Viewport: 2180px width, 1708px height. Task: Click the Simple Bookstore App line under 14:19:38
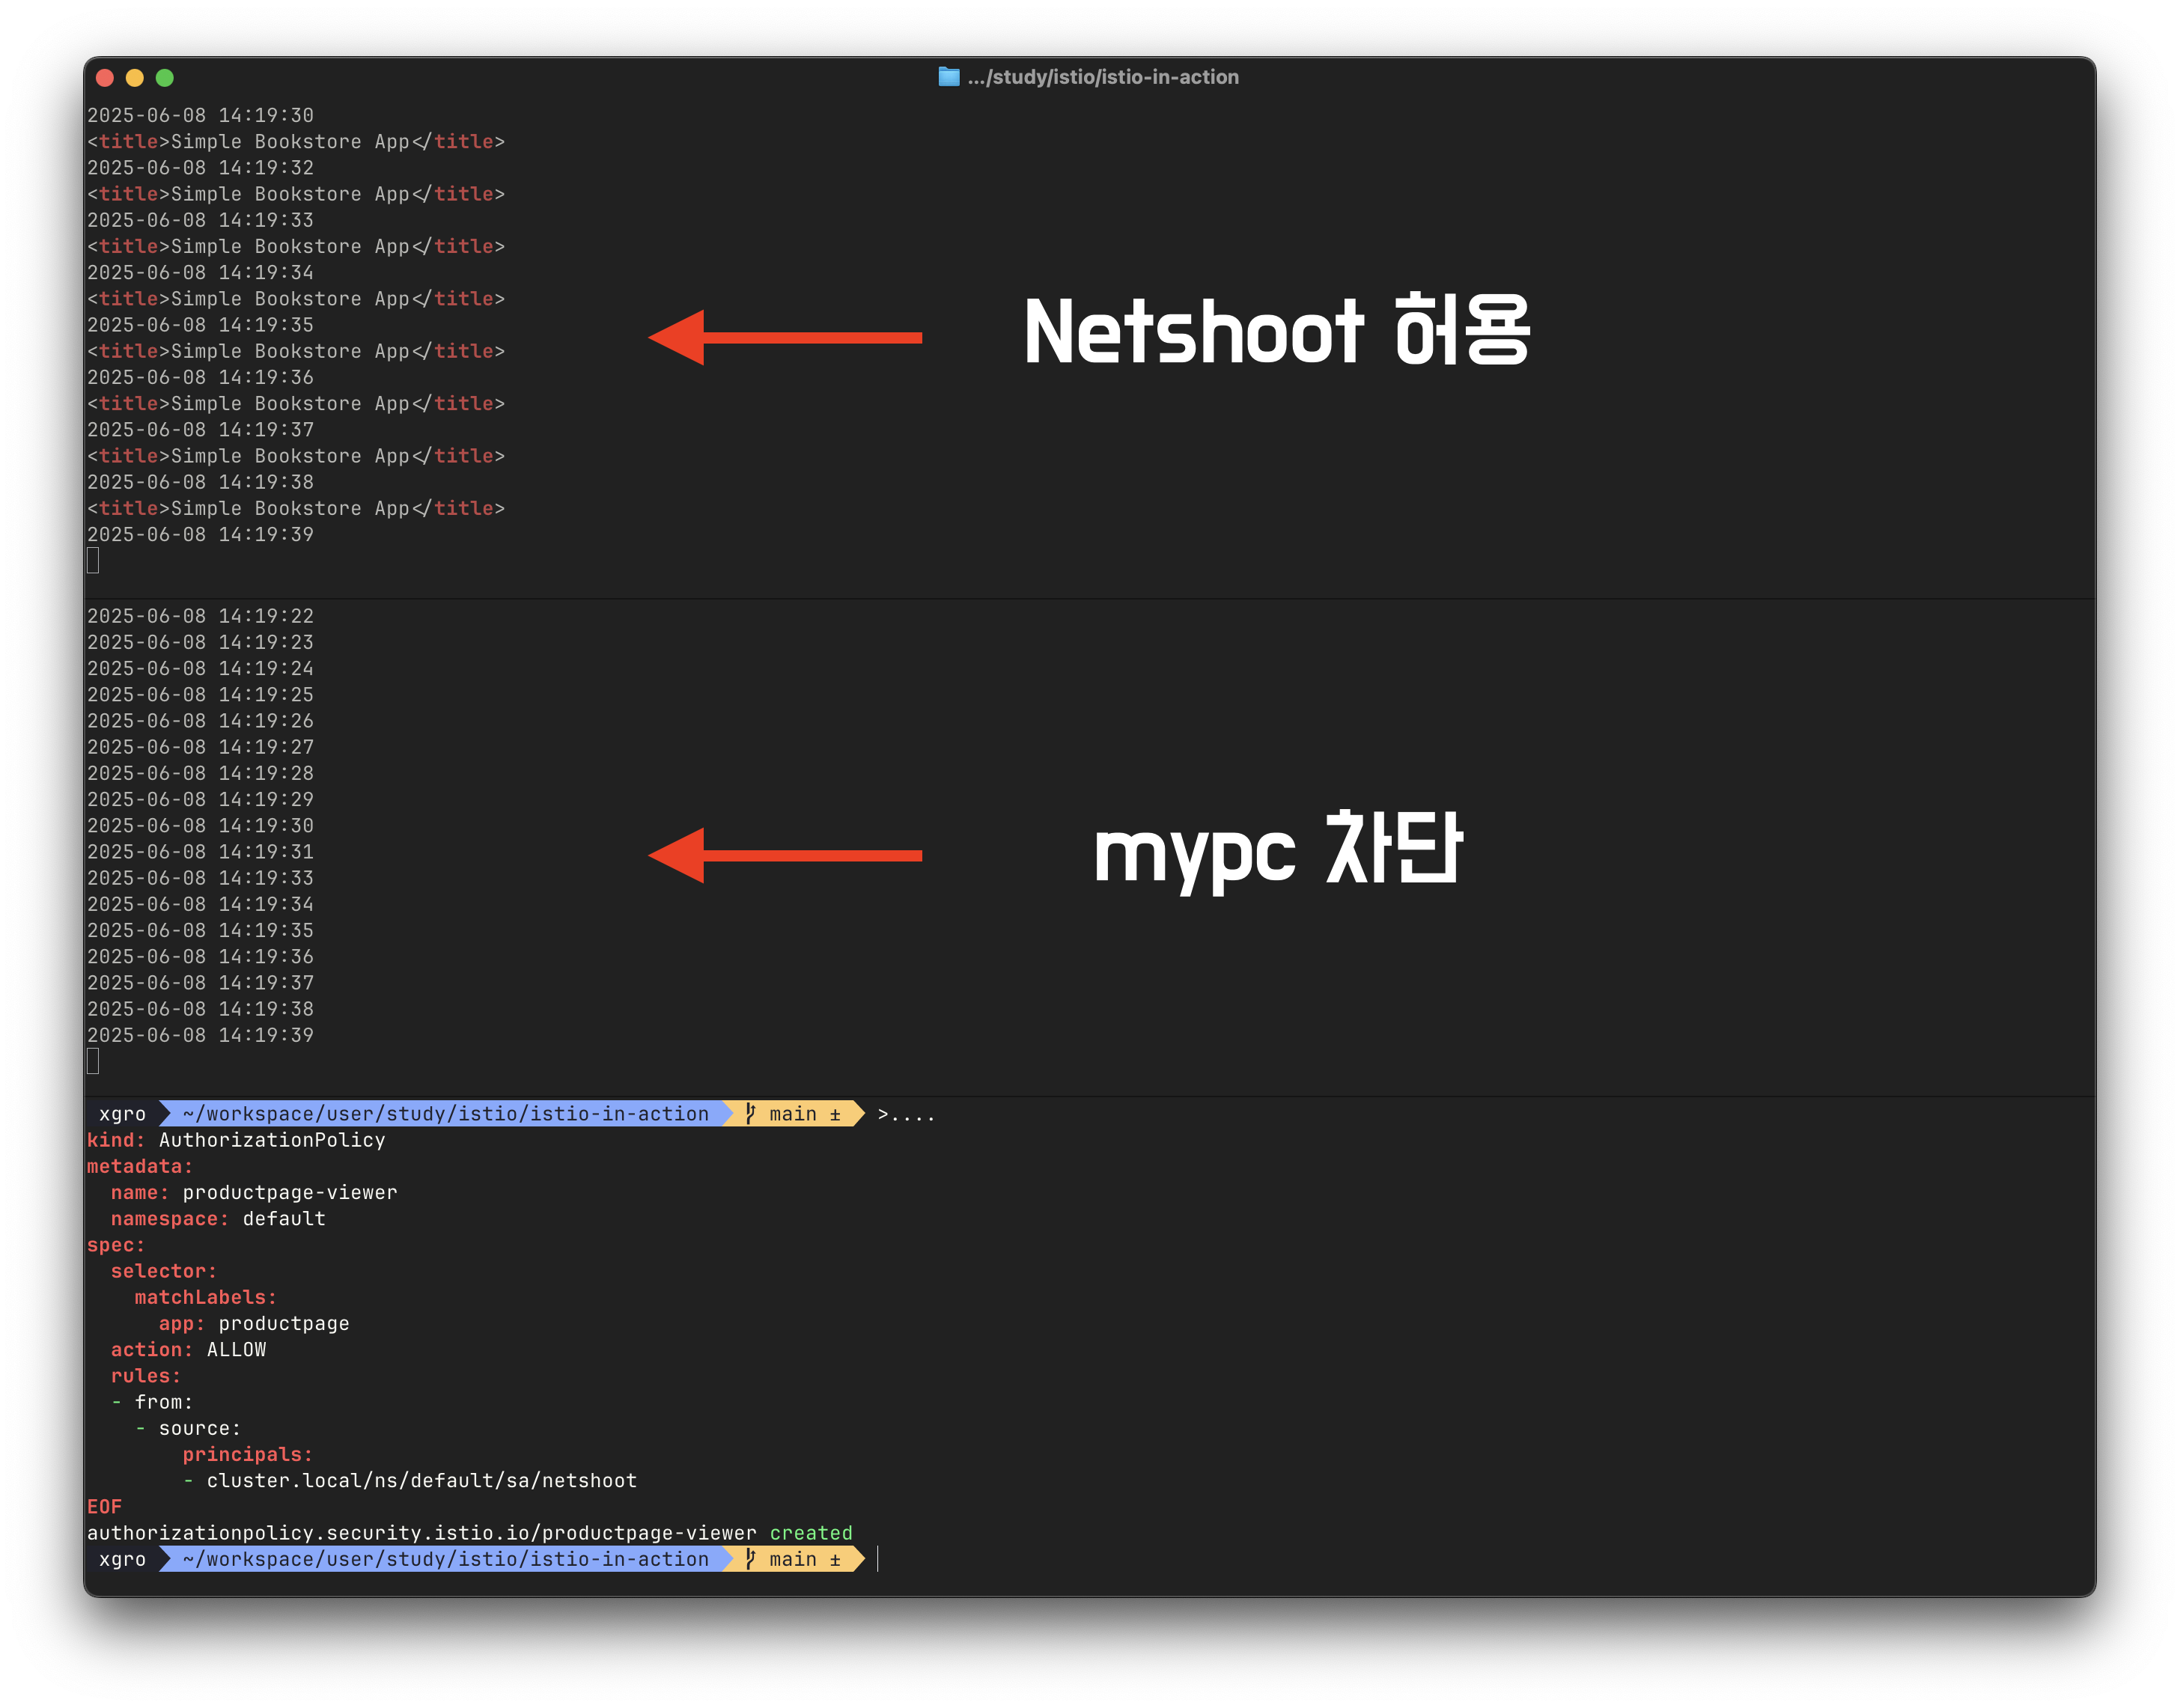pyautogui.click(x=296, y=508)
